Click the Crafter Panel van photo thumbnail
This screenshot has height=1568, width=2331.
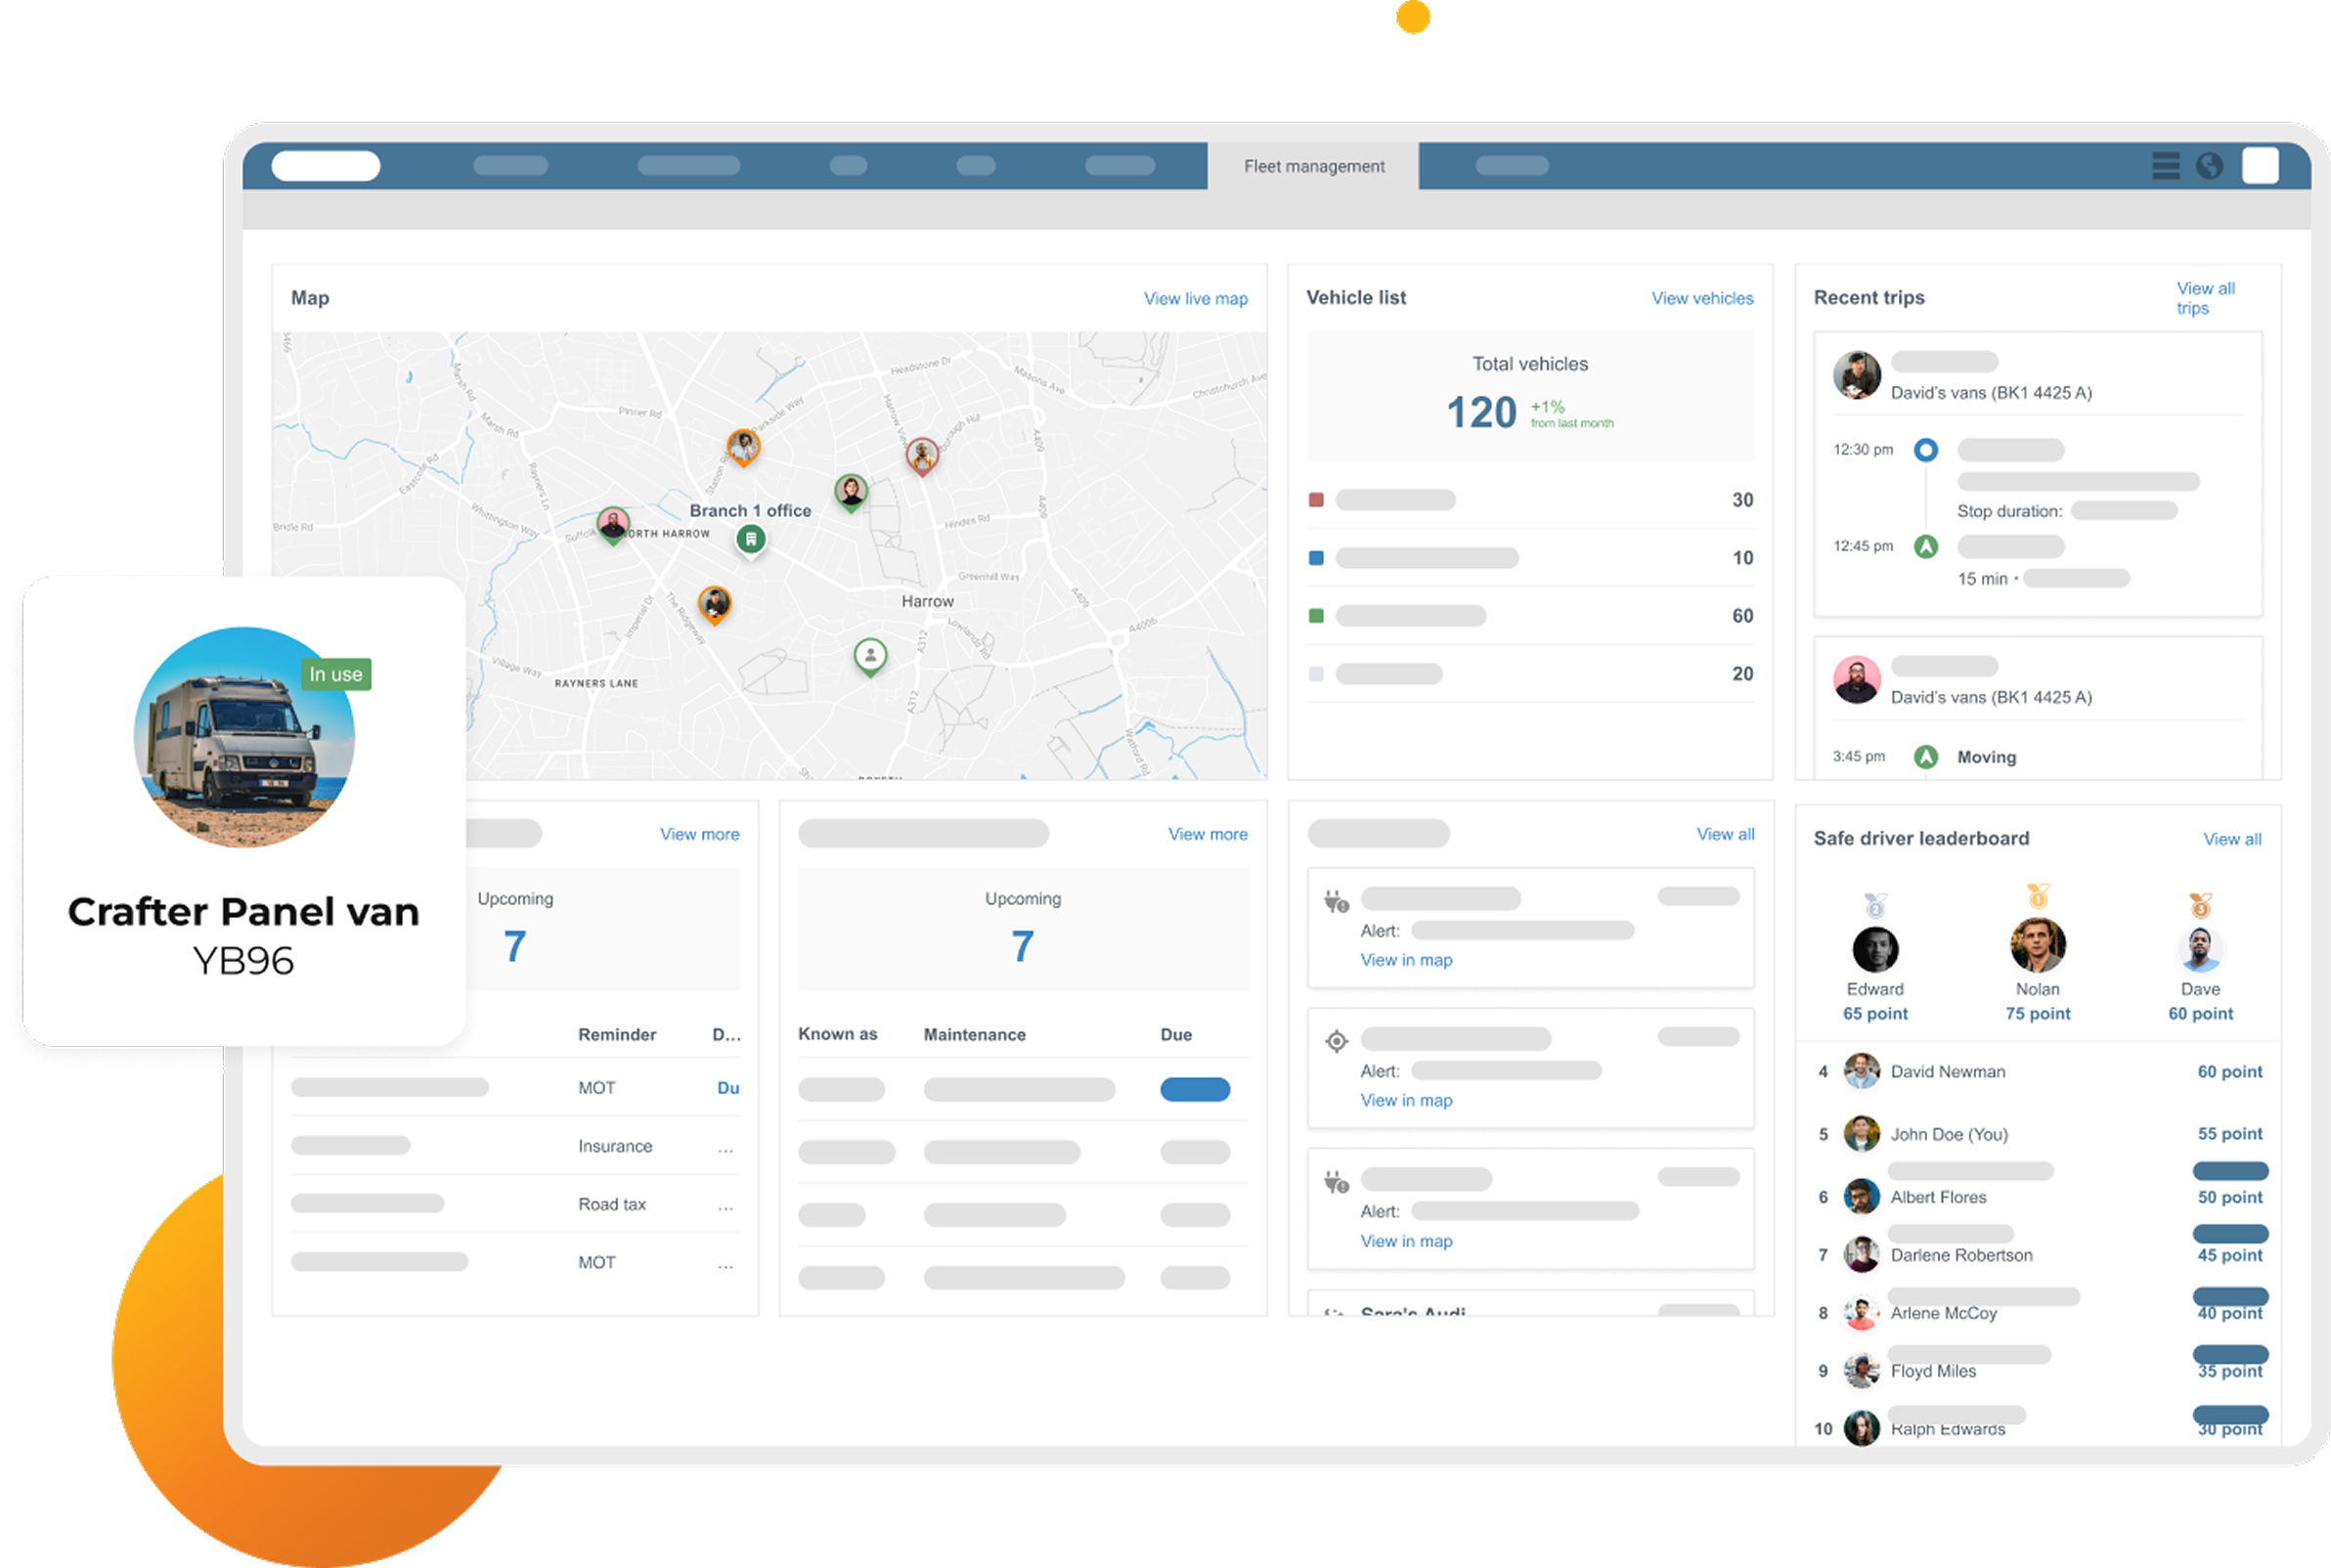[242, 737]
